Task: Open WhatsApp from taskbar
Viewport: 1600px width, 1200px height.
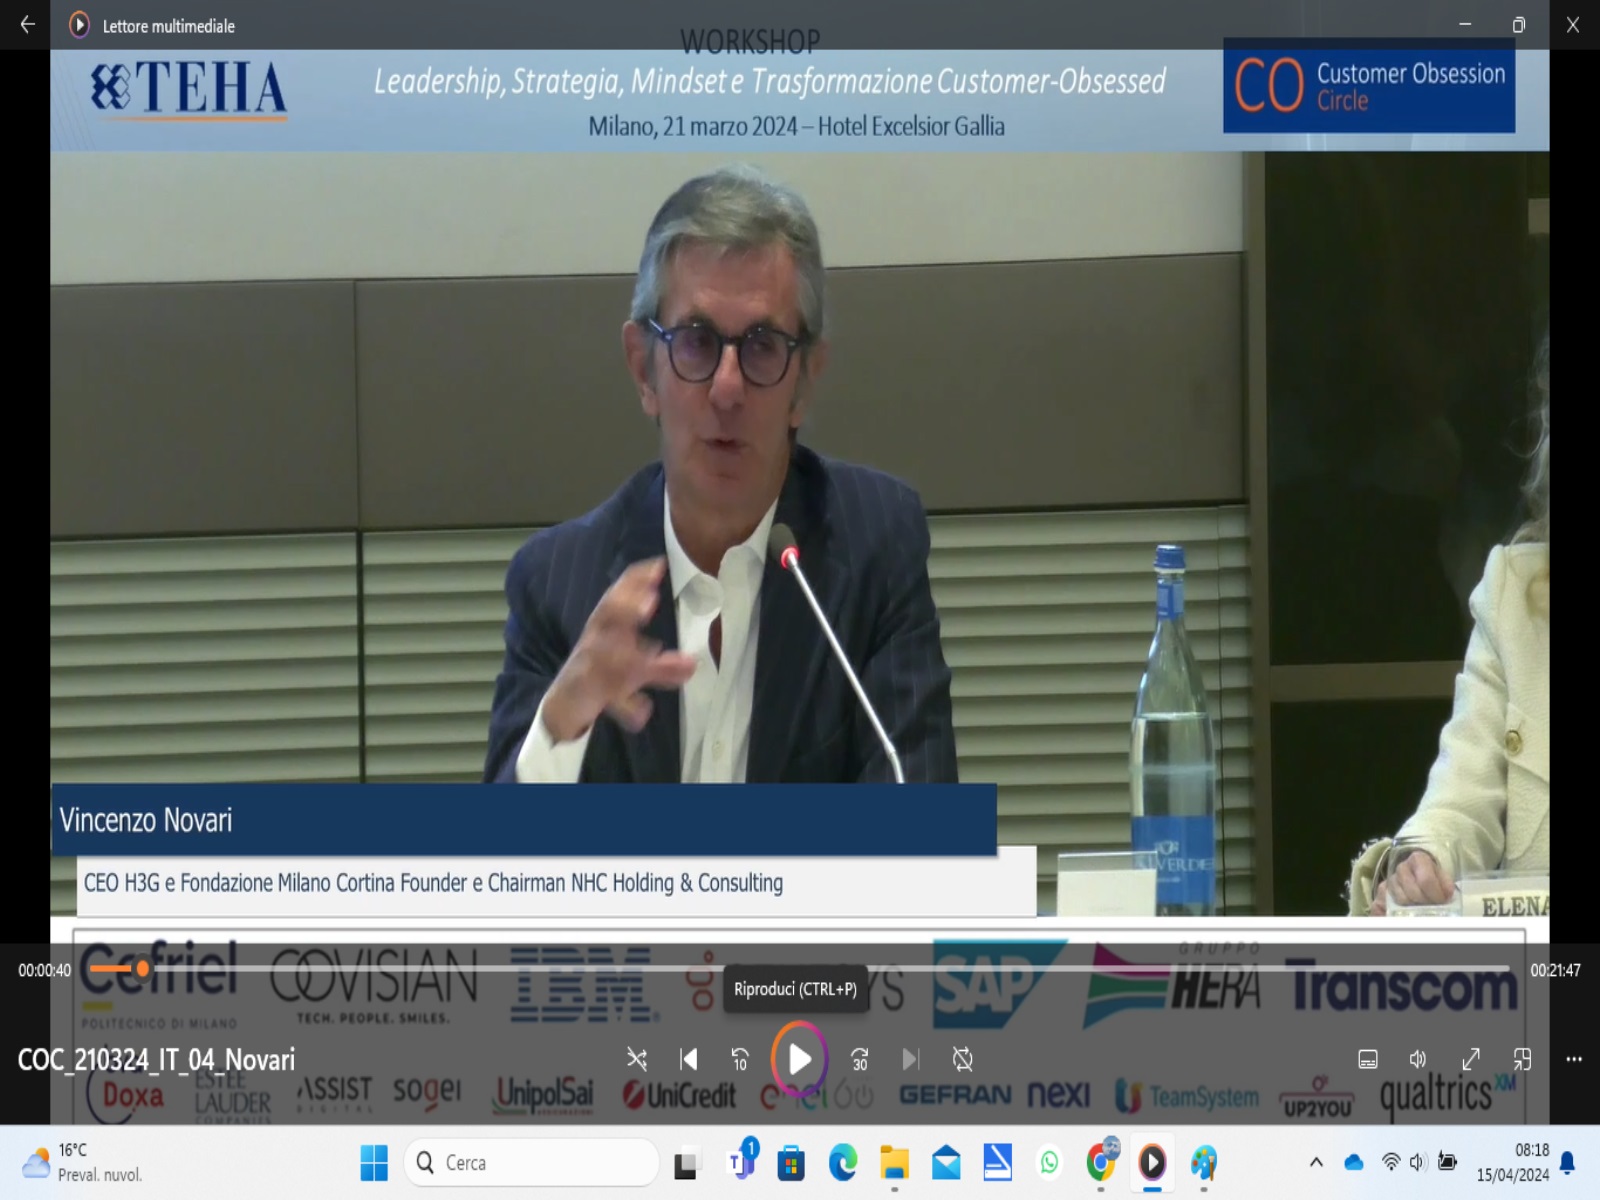Action: click(x=1049, y=1163)
